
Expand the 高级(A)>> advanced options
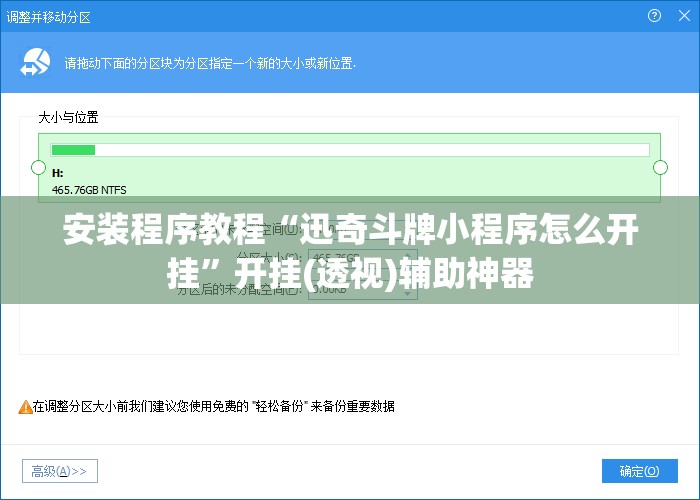pos(60,471)
